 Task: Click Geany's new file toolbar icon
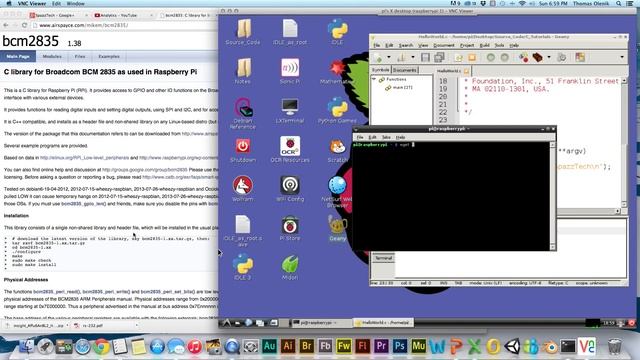tap(378, 57)
